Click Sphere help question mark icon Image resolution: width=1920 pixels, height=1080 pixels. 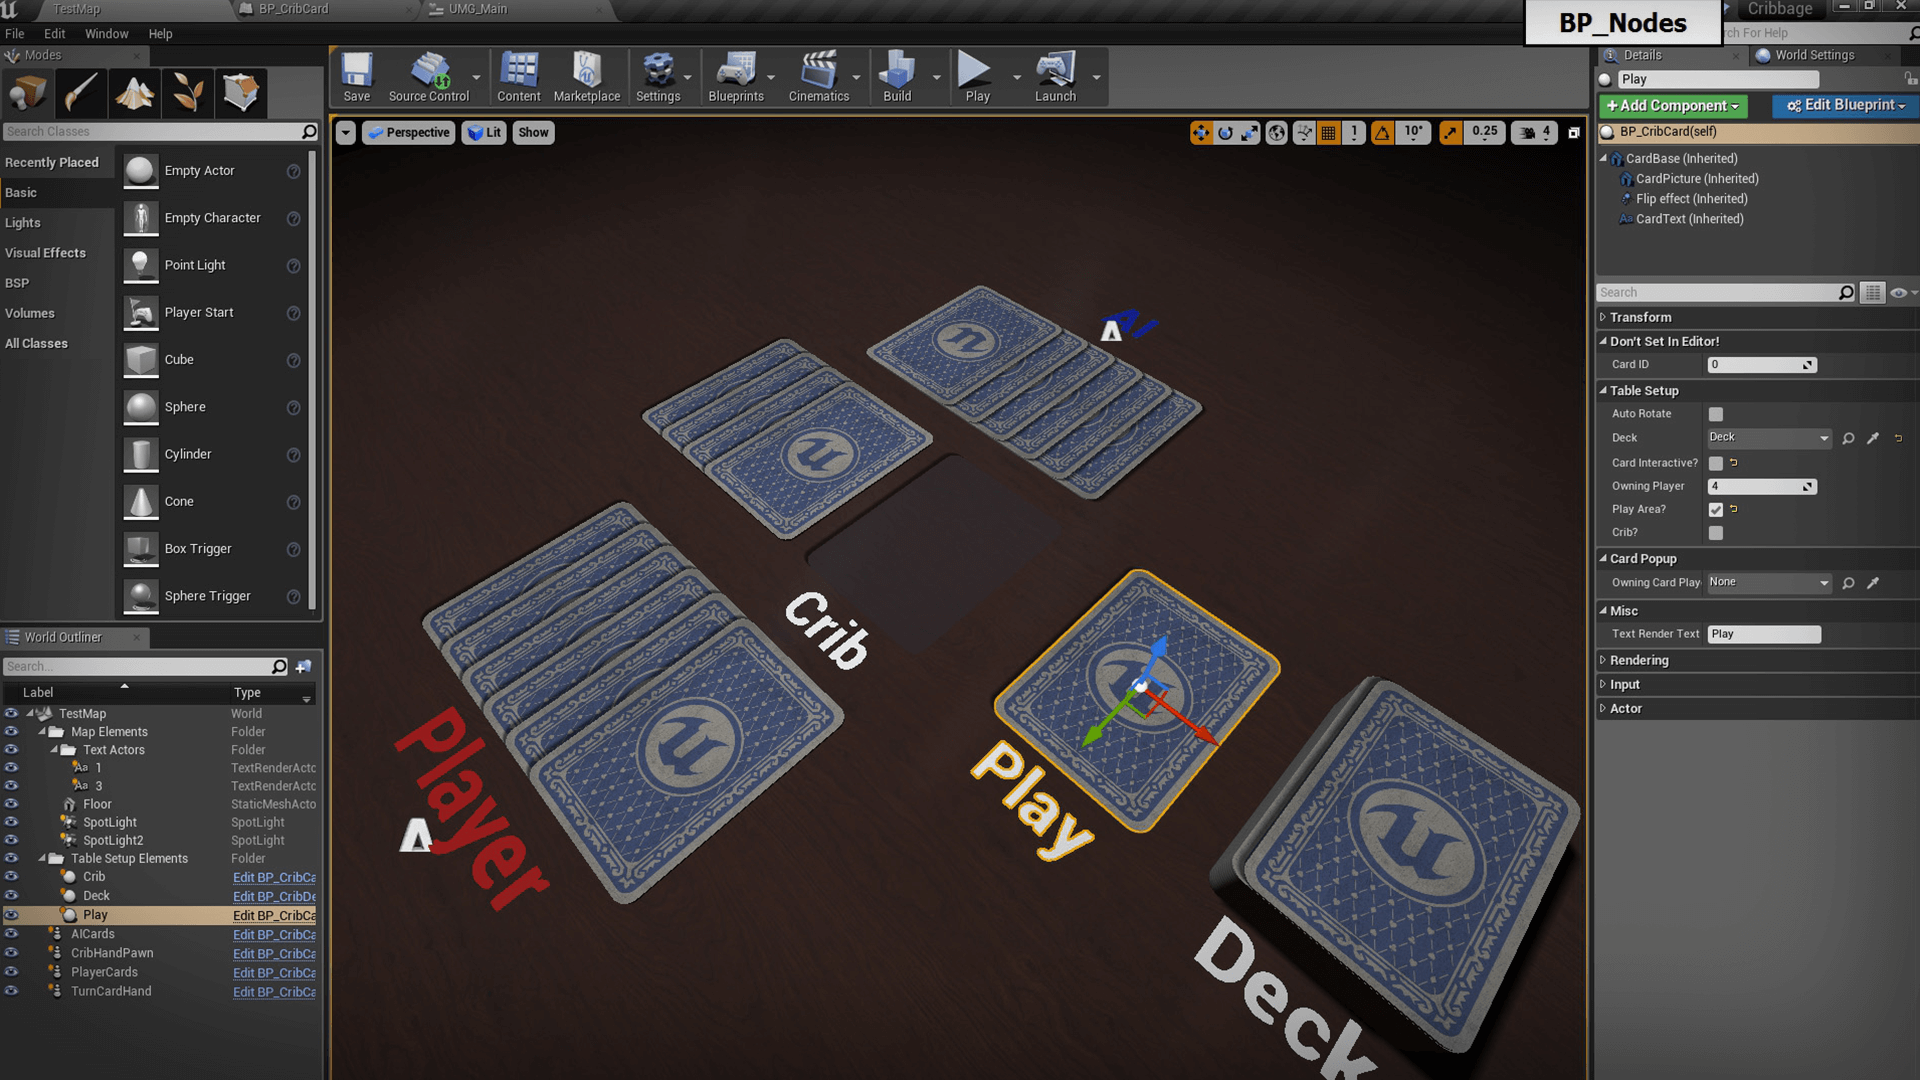(x=293, y=408)
